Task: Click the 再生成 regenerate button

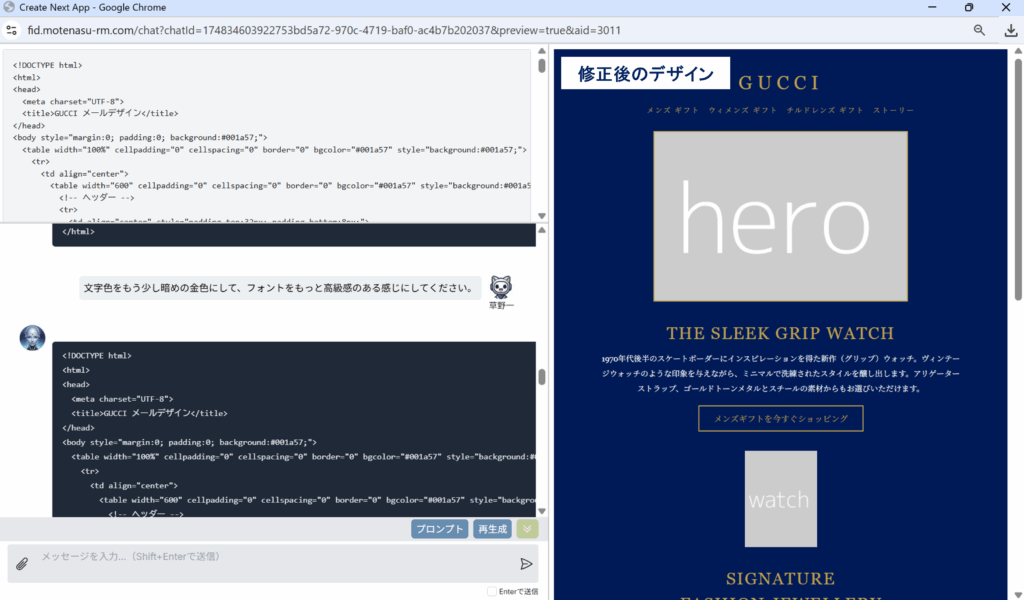Action: [x=492, y=529]
